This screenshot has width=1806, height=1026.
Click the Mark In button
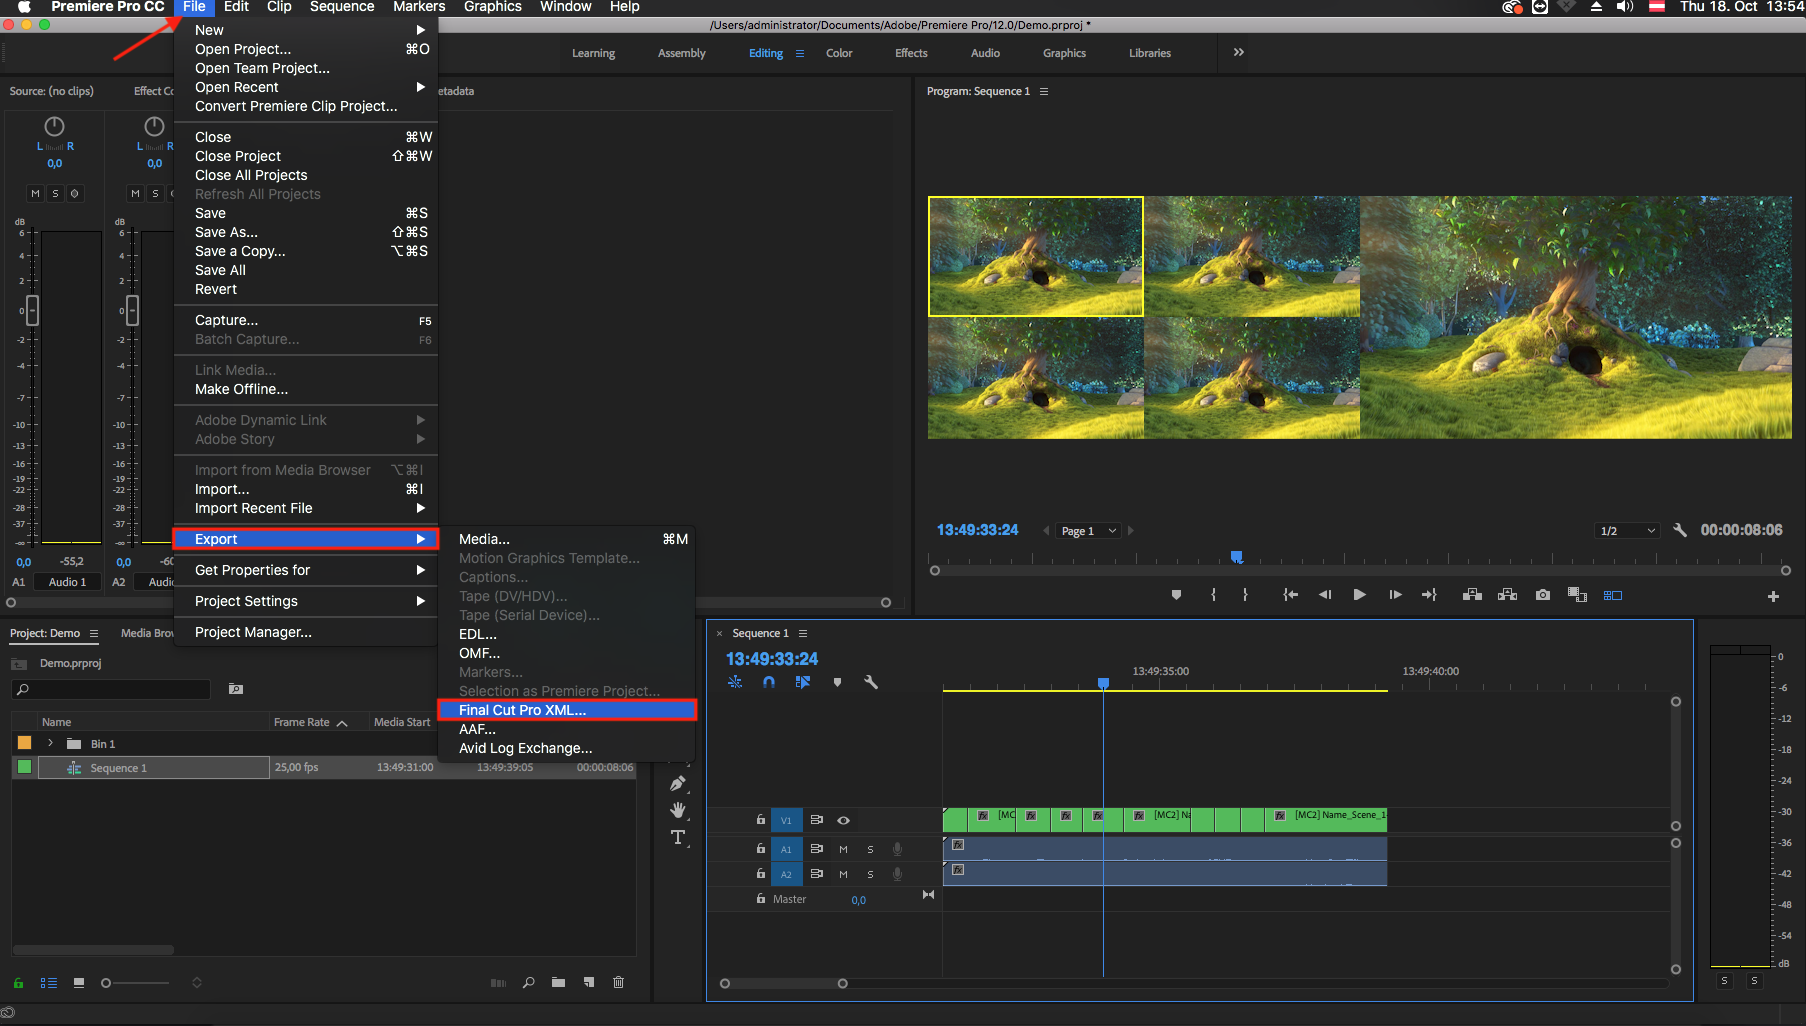(1213, 595)
